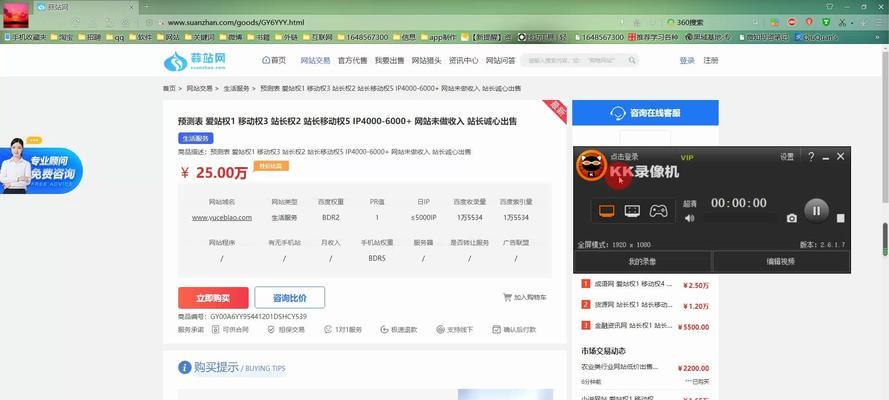Image resolution: width=889 pixels, height=400 pixels.
Task: Open 微博 bookmarks folder
Action: (231, 37)
